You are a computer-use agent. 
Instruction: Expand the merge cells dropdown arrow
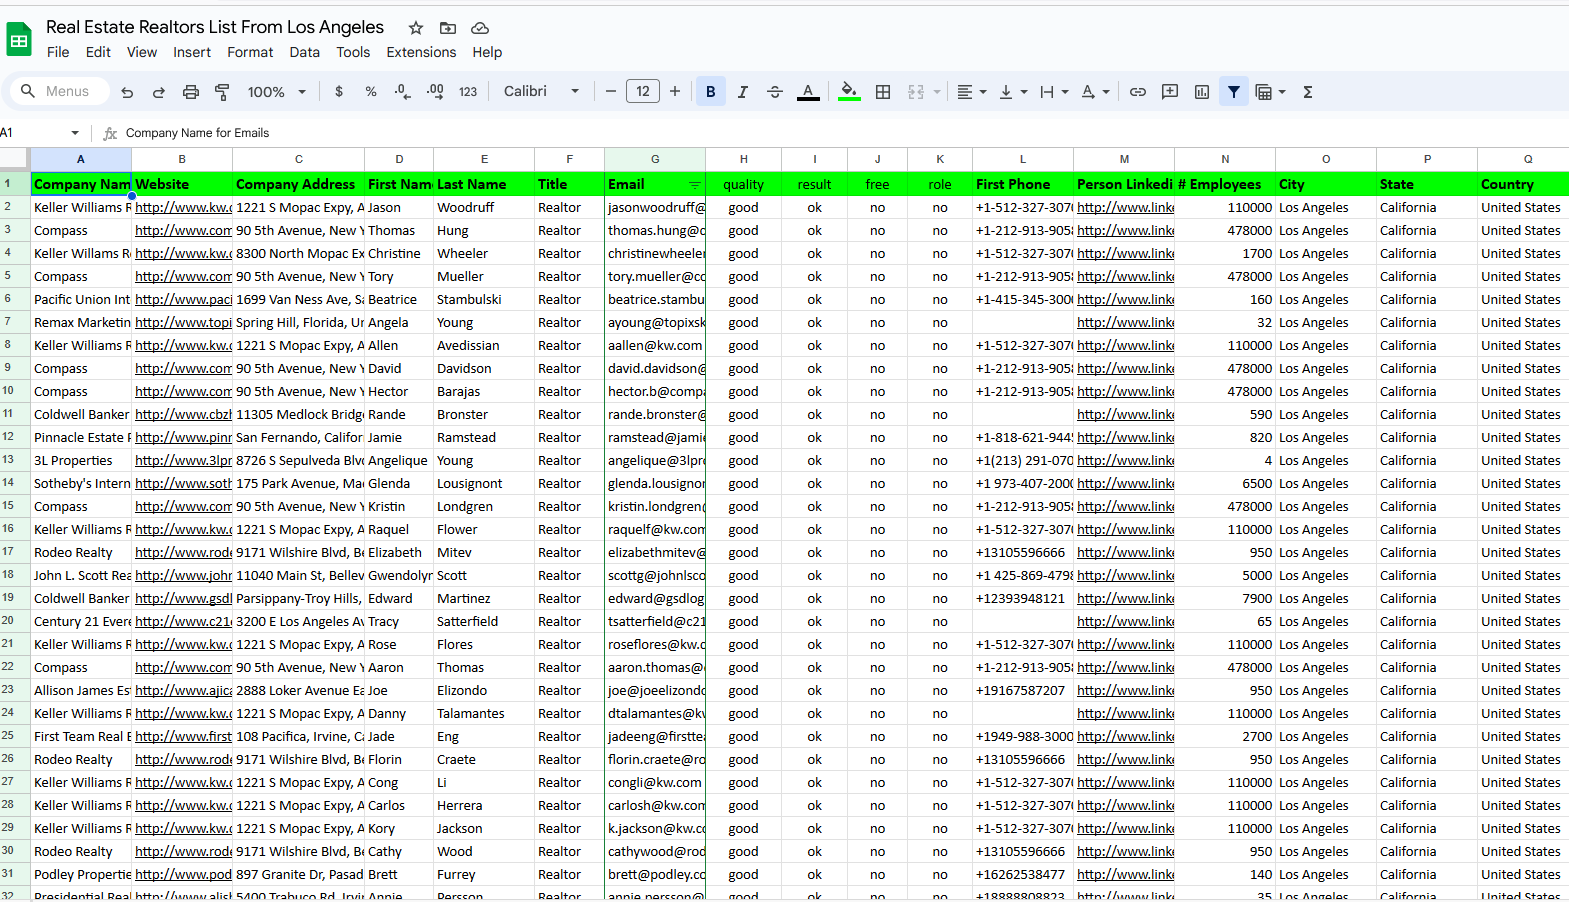tap(937, 92)
